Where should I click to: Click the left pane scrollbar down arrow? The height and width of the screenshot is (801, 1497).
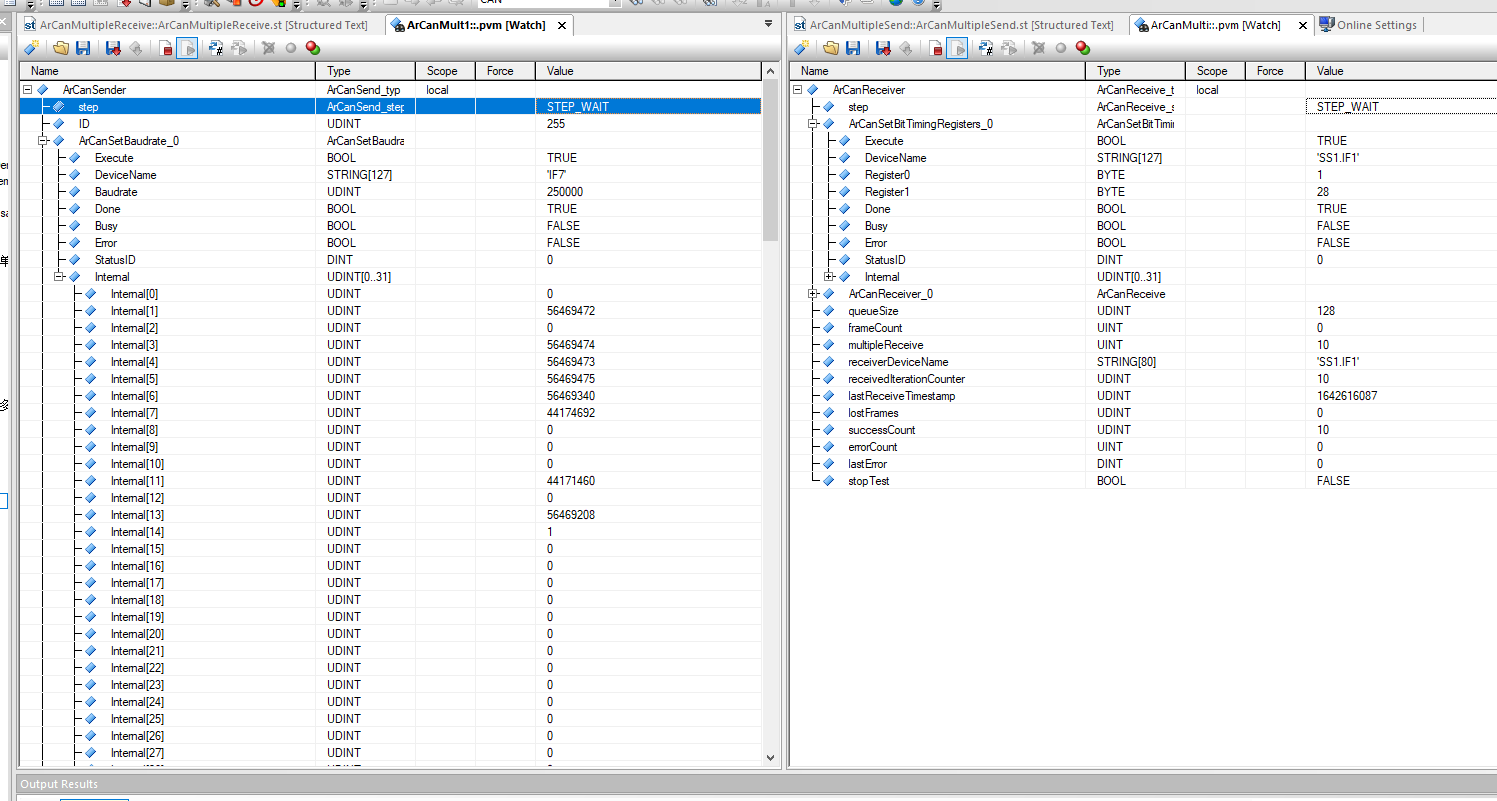click(x=770, y=758)
